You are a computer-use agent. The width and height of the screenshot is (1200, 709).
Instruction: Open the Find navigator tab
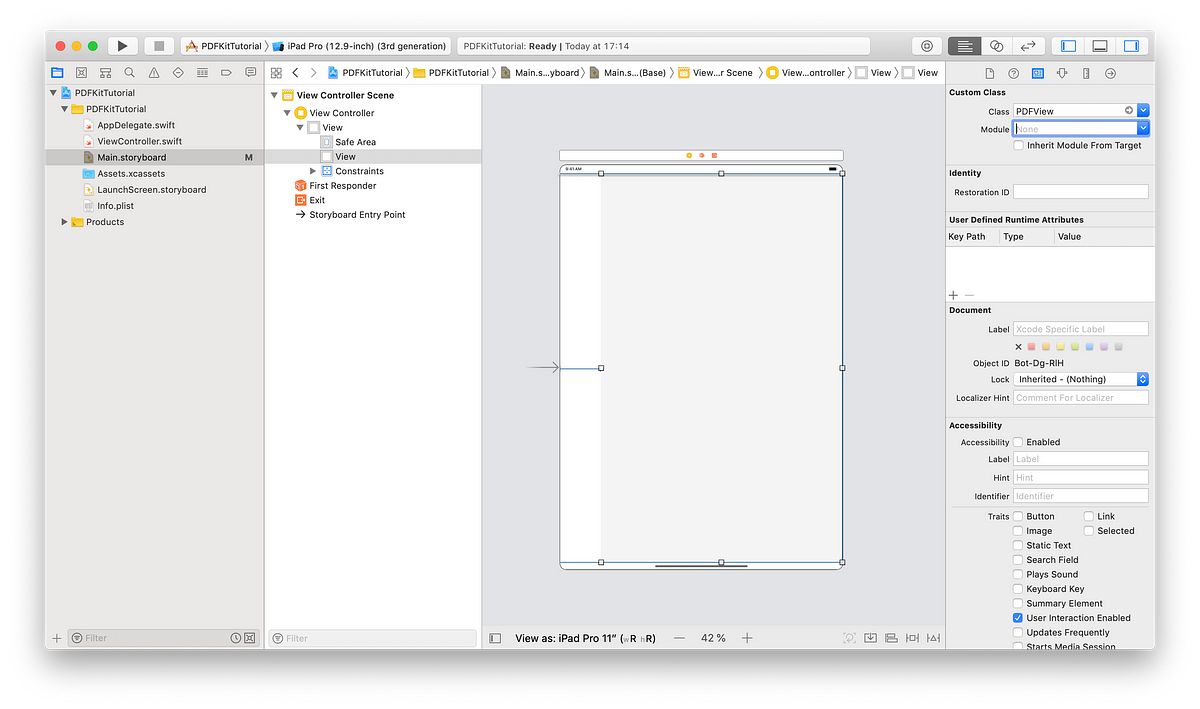click(129, 72)
